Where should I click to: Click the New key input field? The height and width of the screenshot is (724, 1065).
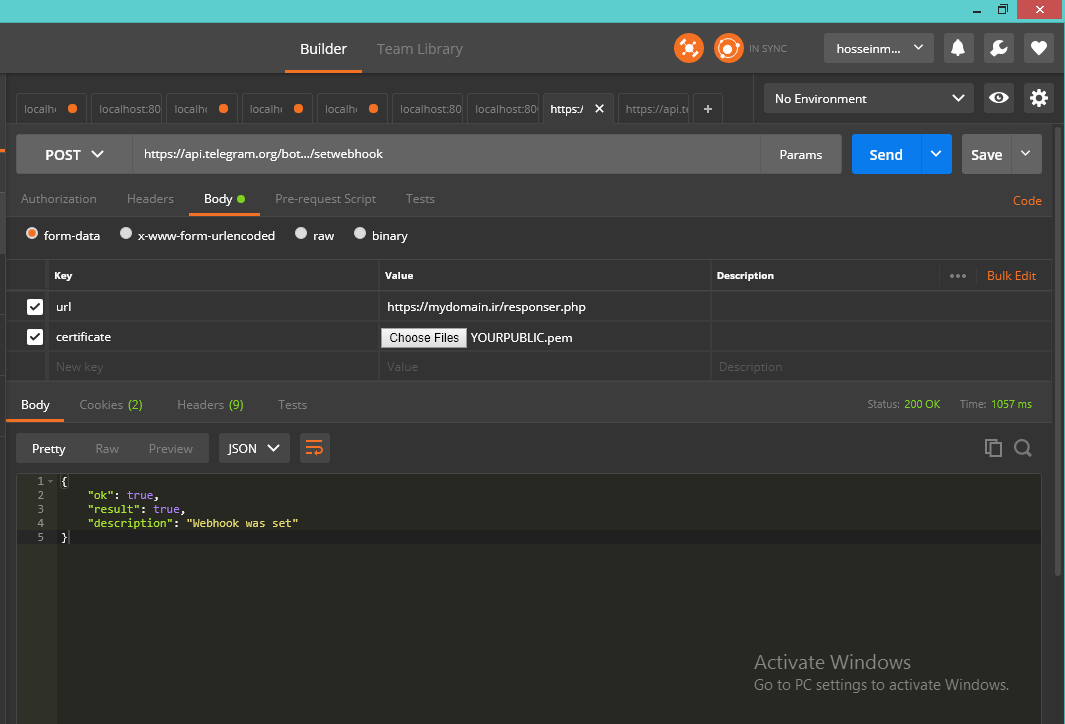(213, 367)
